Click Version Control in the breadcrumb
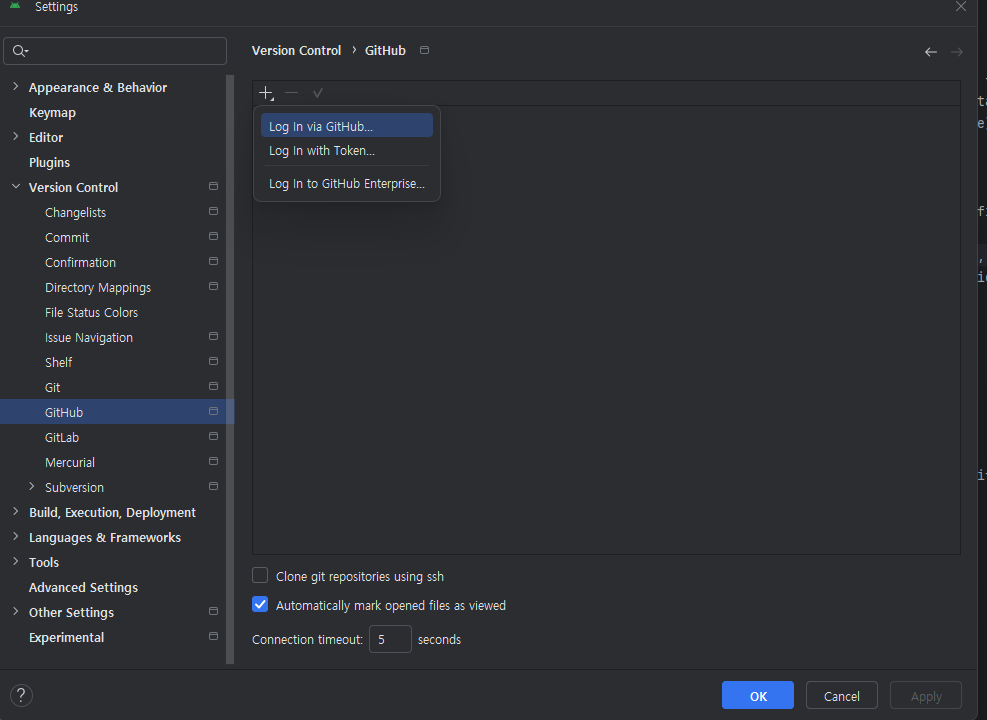 click(296, 50)
